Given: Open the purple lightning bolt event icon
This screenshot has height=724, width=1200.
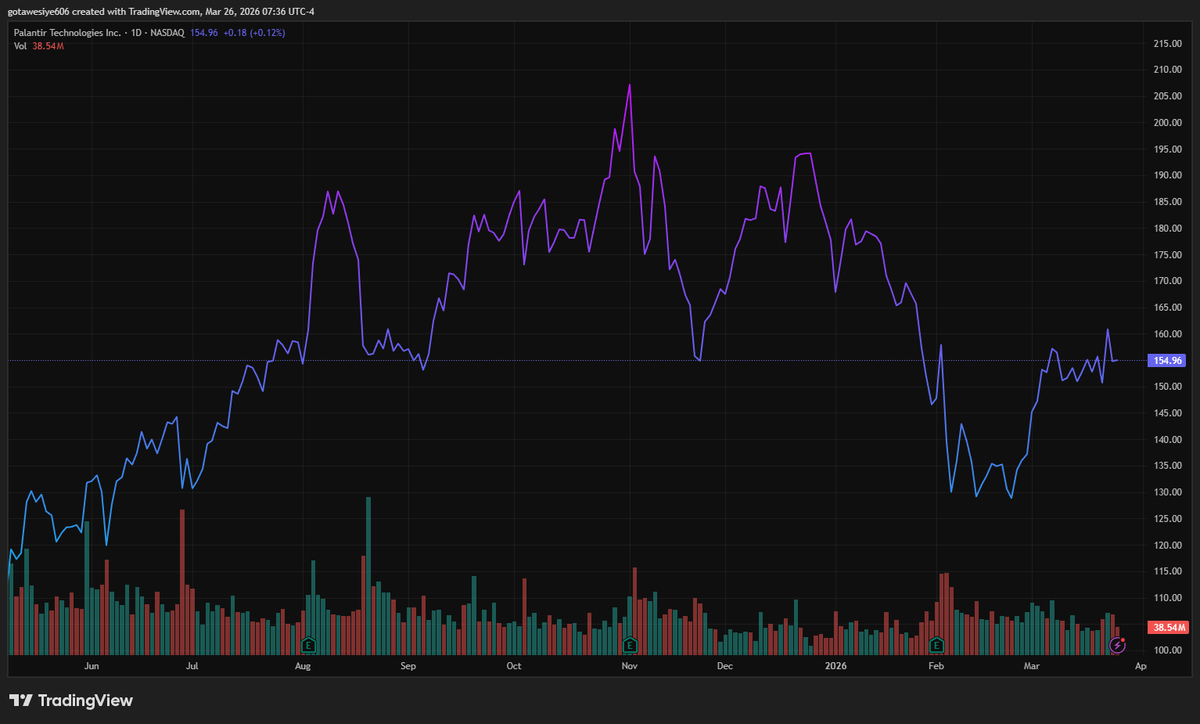Looking at the screenshot, I should coord(1119,644).
